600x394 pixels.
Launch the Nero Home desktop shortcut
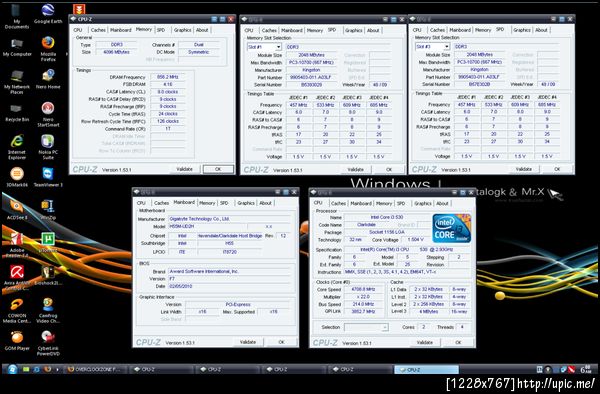(48, 79)
